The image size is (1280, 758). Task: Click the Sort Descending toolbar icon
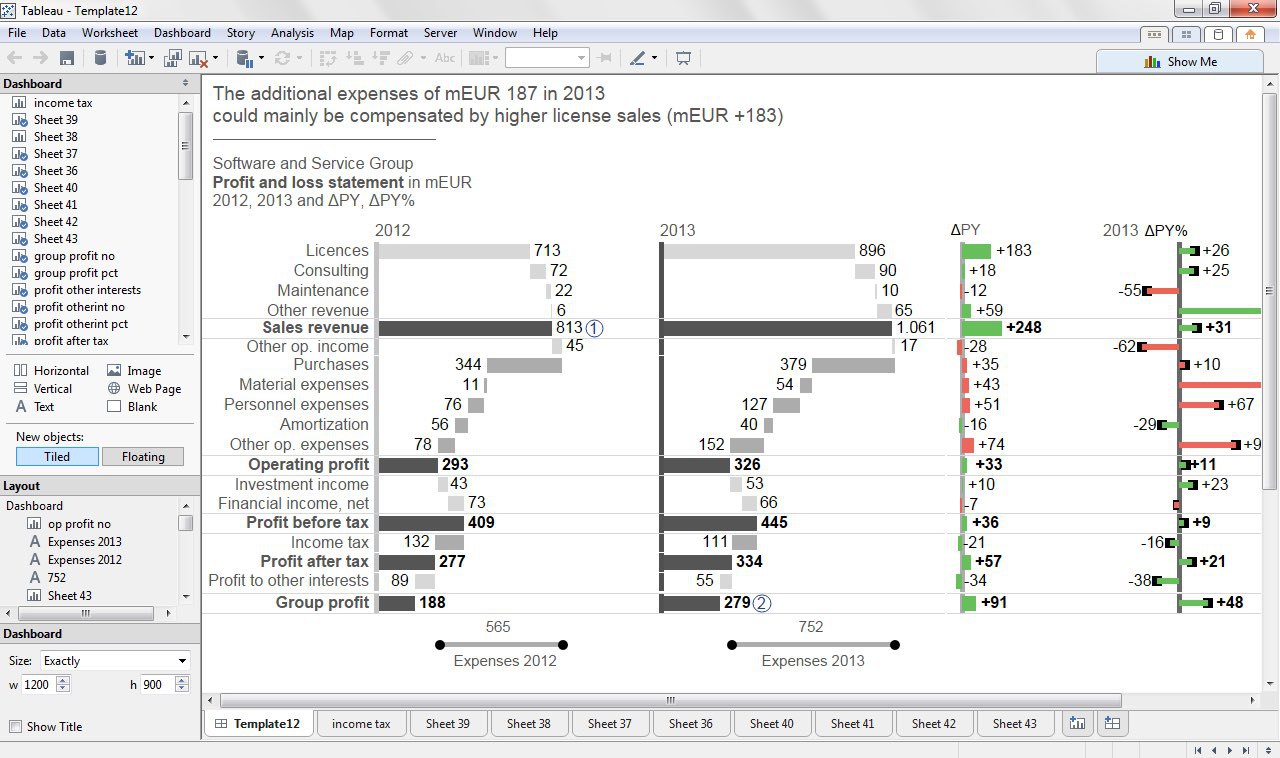click(x=380, y=58)
